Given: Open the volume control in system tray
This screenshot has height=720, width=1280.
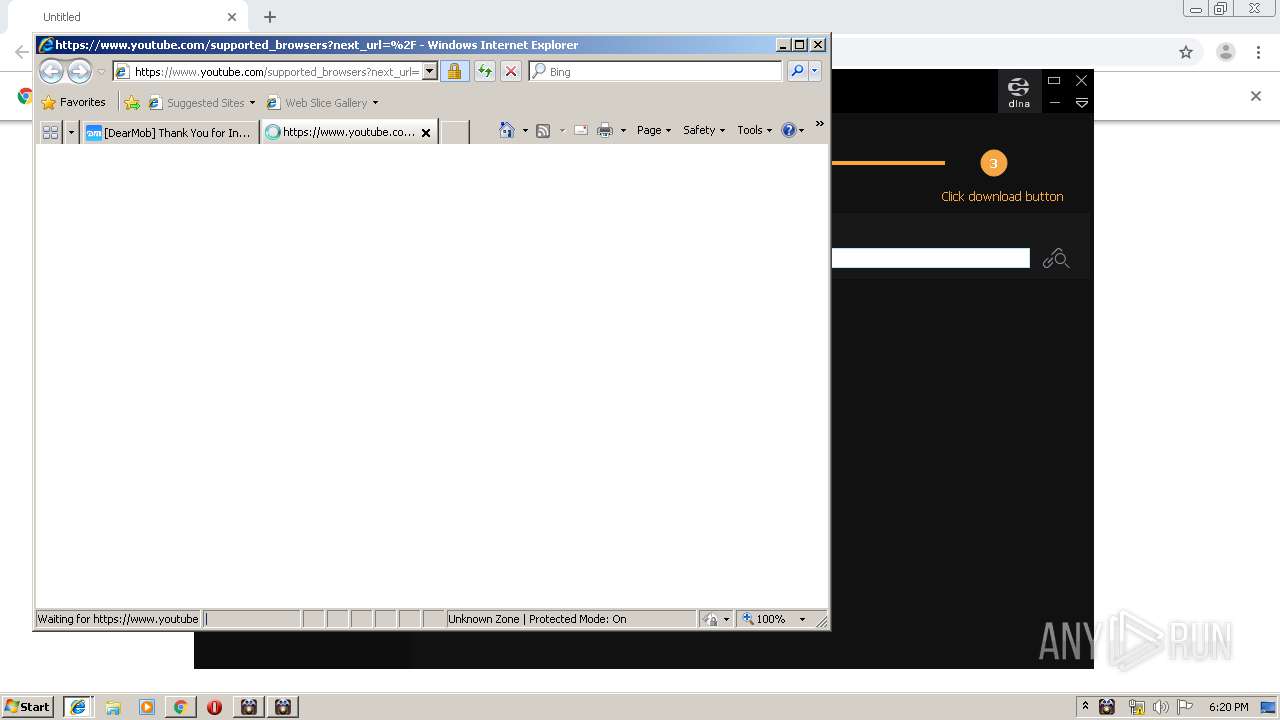Looking at the screenshot, I should coord(1161,707).
